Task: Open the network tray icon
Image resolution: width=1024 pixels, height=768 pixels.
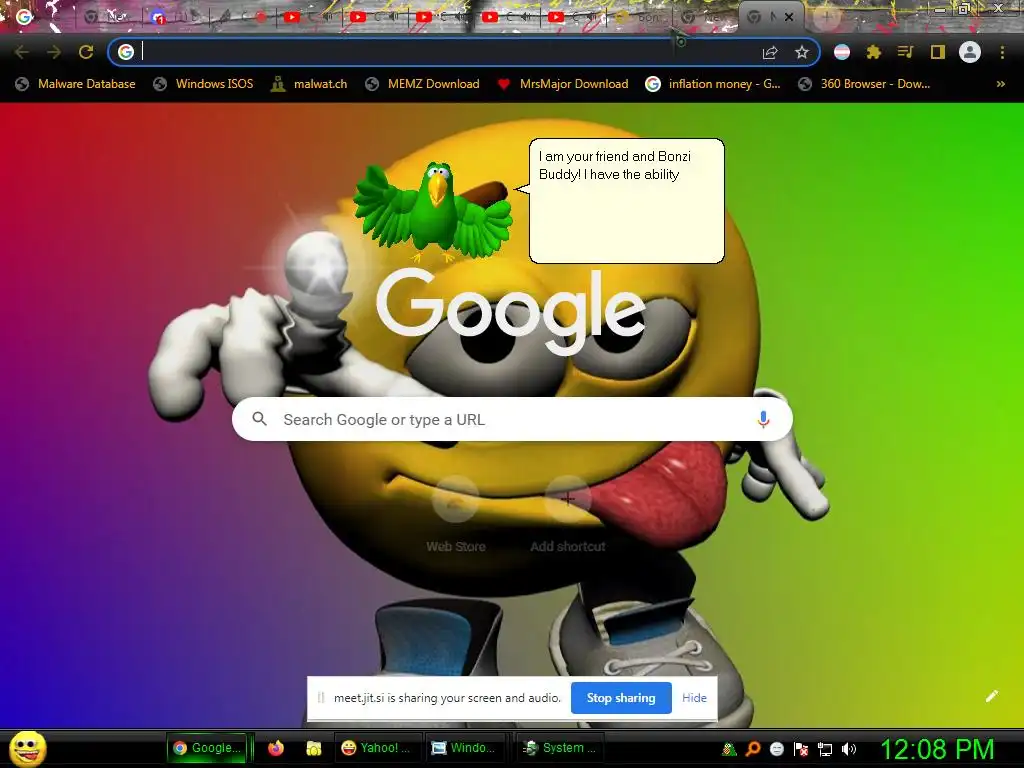Action: [x=825, y=749]
